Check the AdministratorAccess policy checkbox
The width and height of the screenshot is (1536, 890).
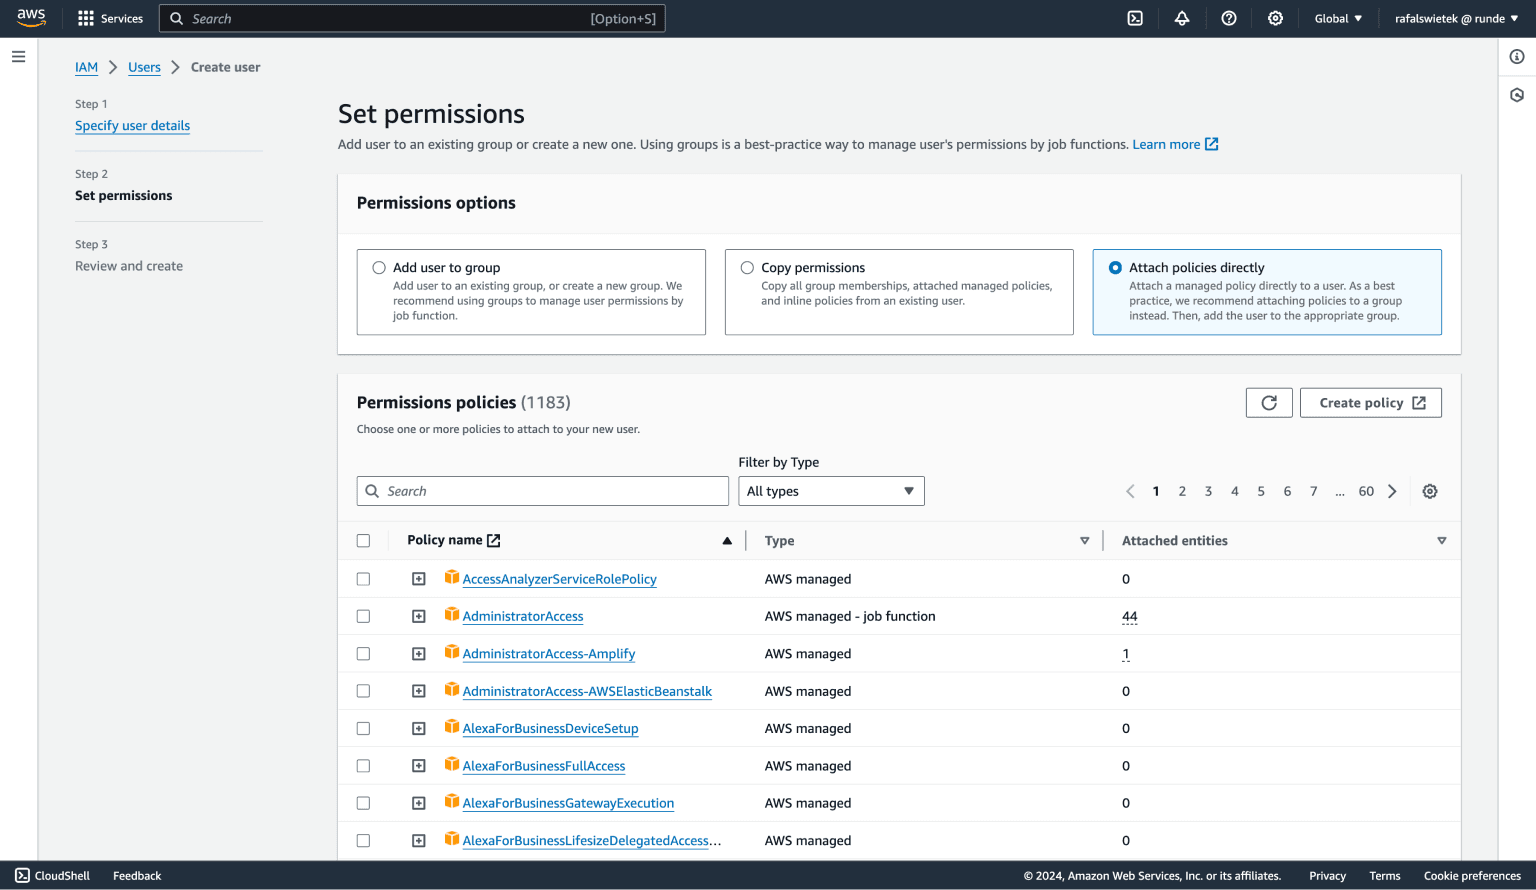[363, 616]
